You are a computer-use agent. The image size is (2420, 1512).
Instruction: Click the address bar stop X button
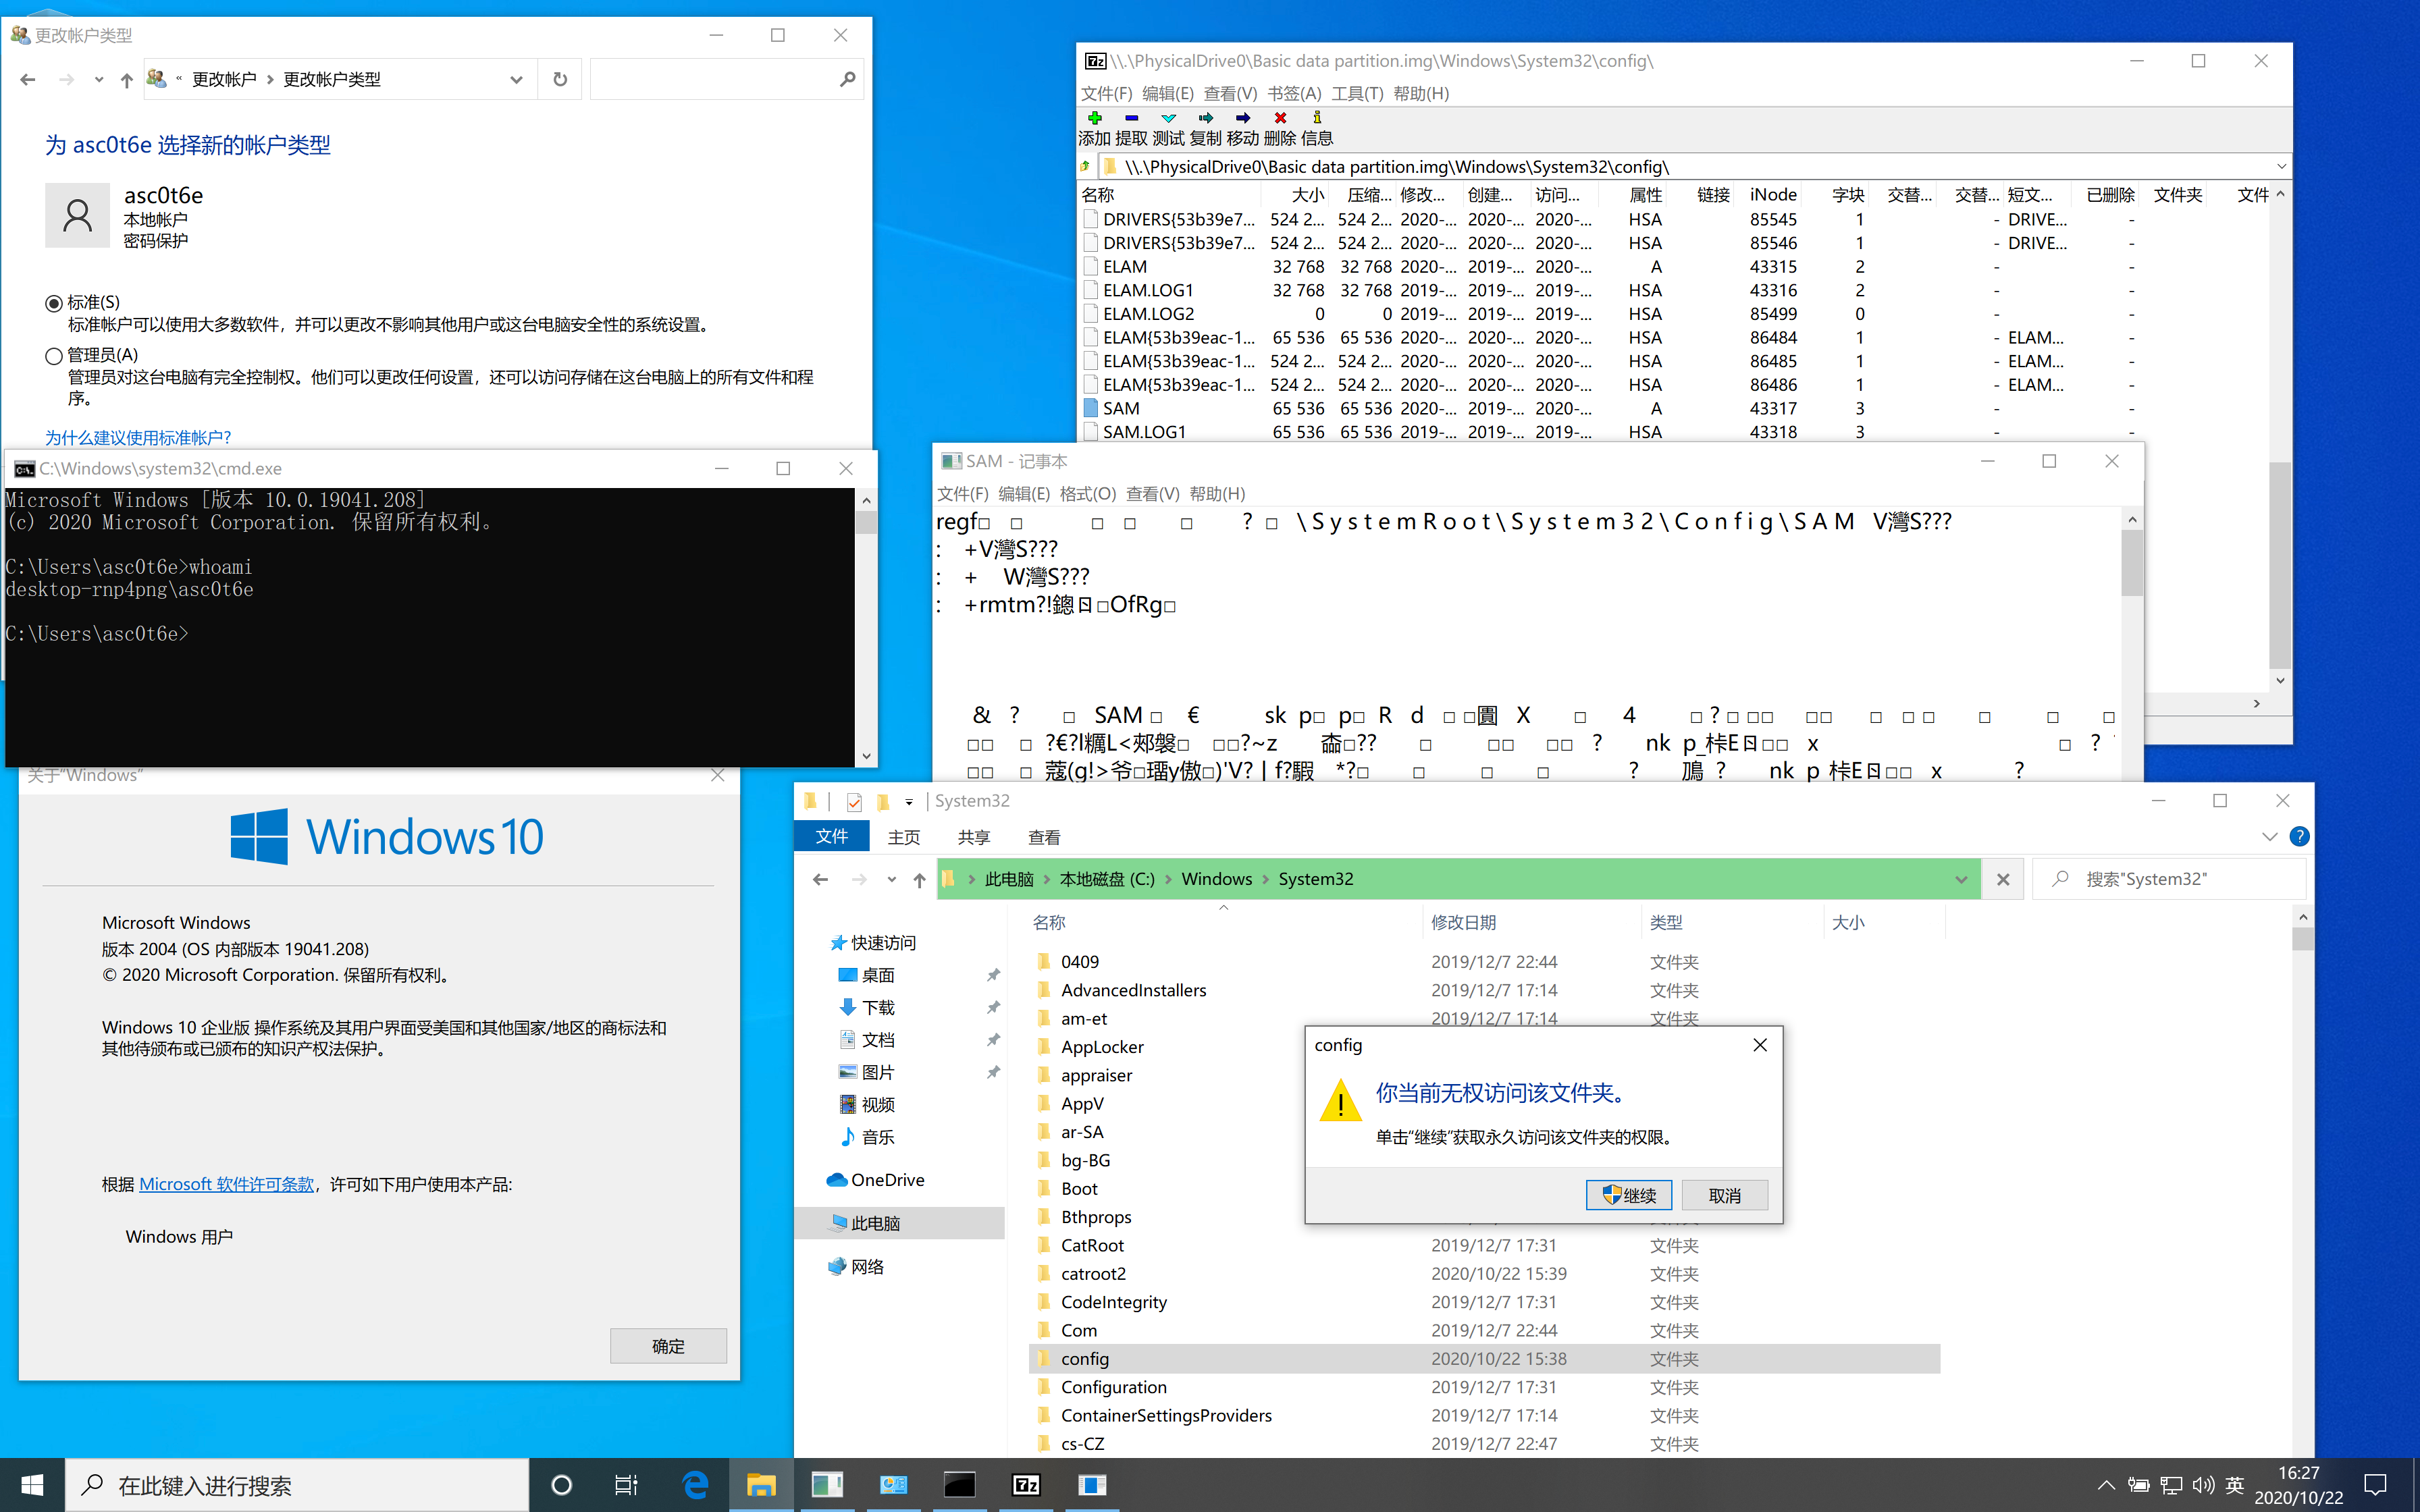pos(2002,879)
